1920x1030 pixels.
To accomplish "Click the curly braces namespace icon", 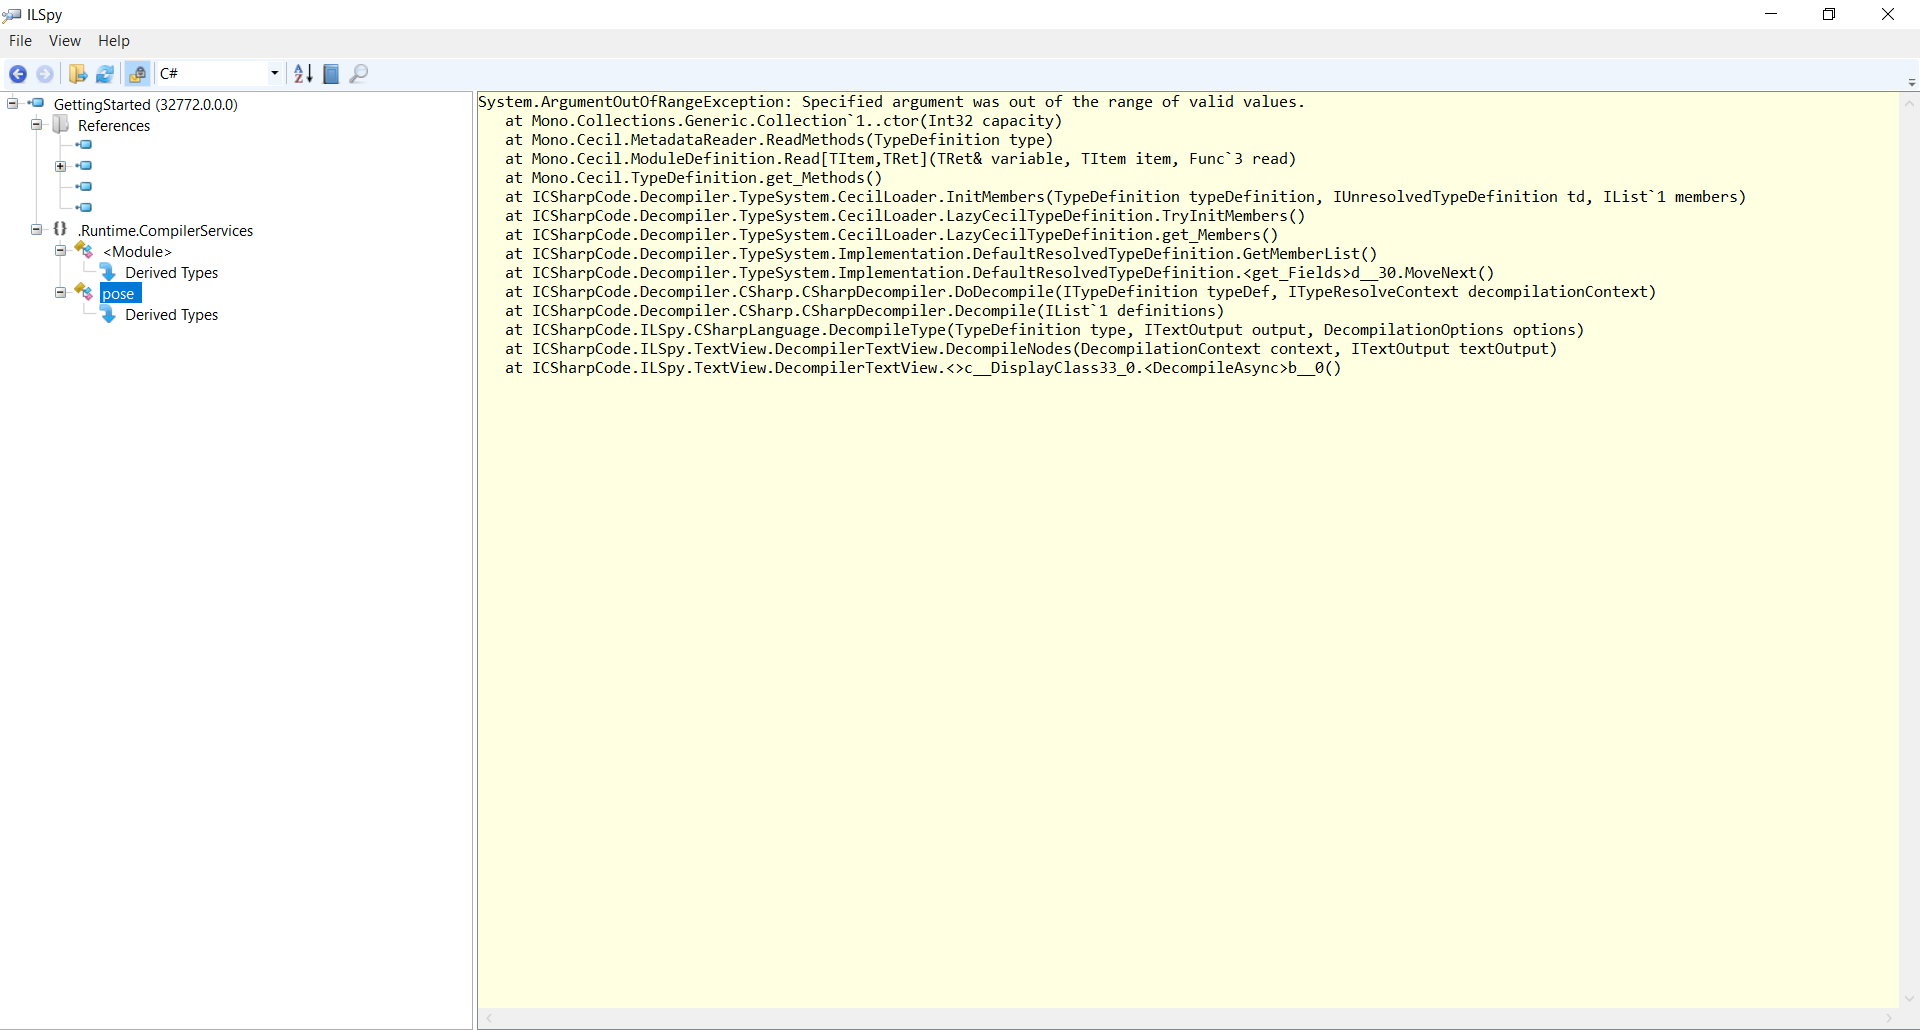I will (x=60, y=229).
